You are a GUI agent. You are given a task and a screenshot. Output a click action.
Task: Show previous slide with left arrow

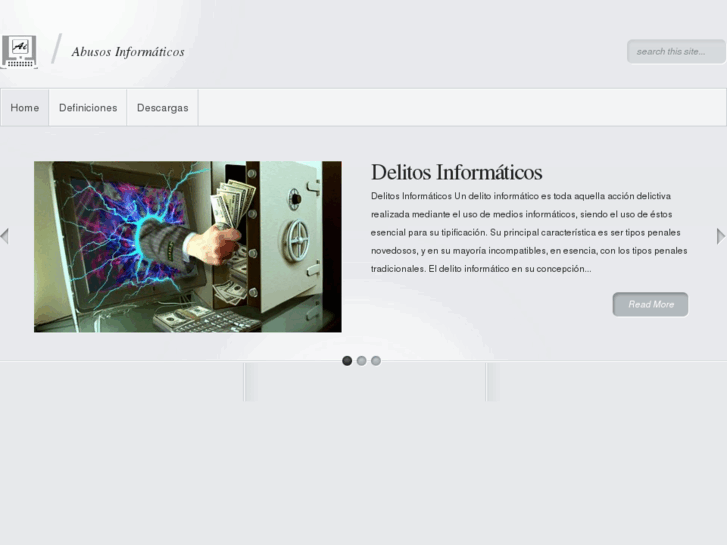[x=5, y=236]
